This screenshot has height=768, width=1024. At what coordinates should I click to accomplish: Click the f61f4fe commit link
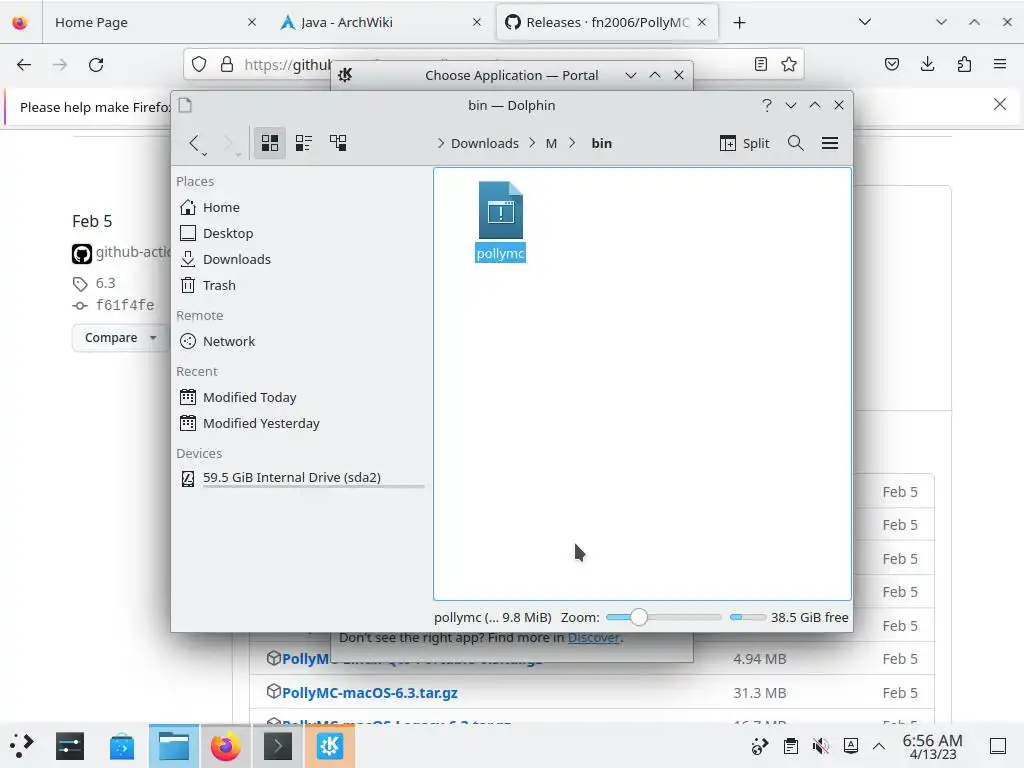pyautogui.click(x=125, y=305)
